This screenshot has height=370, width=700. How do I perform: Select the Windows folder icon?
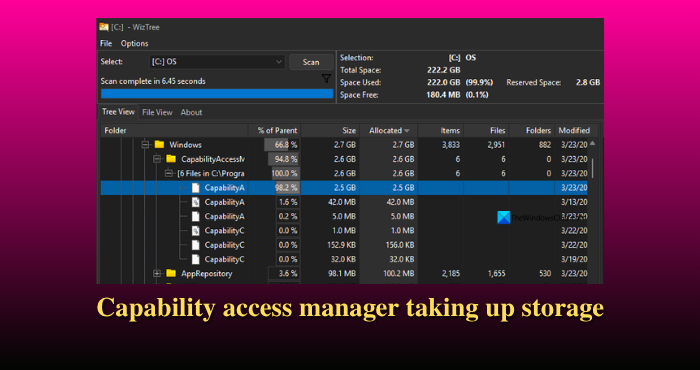[159, 145]
